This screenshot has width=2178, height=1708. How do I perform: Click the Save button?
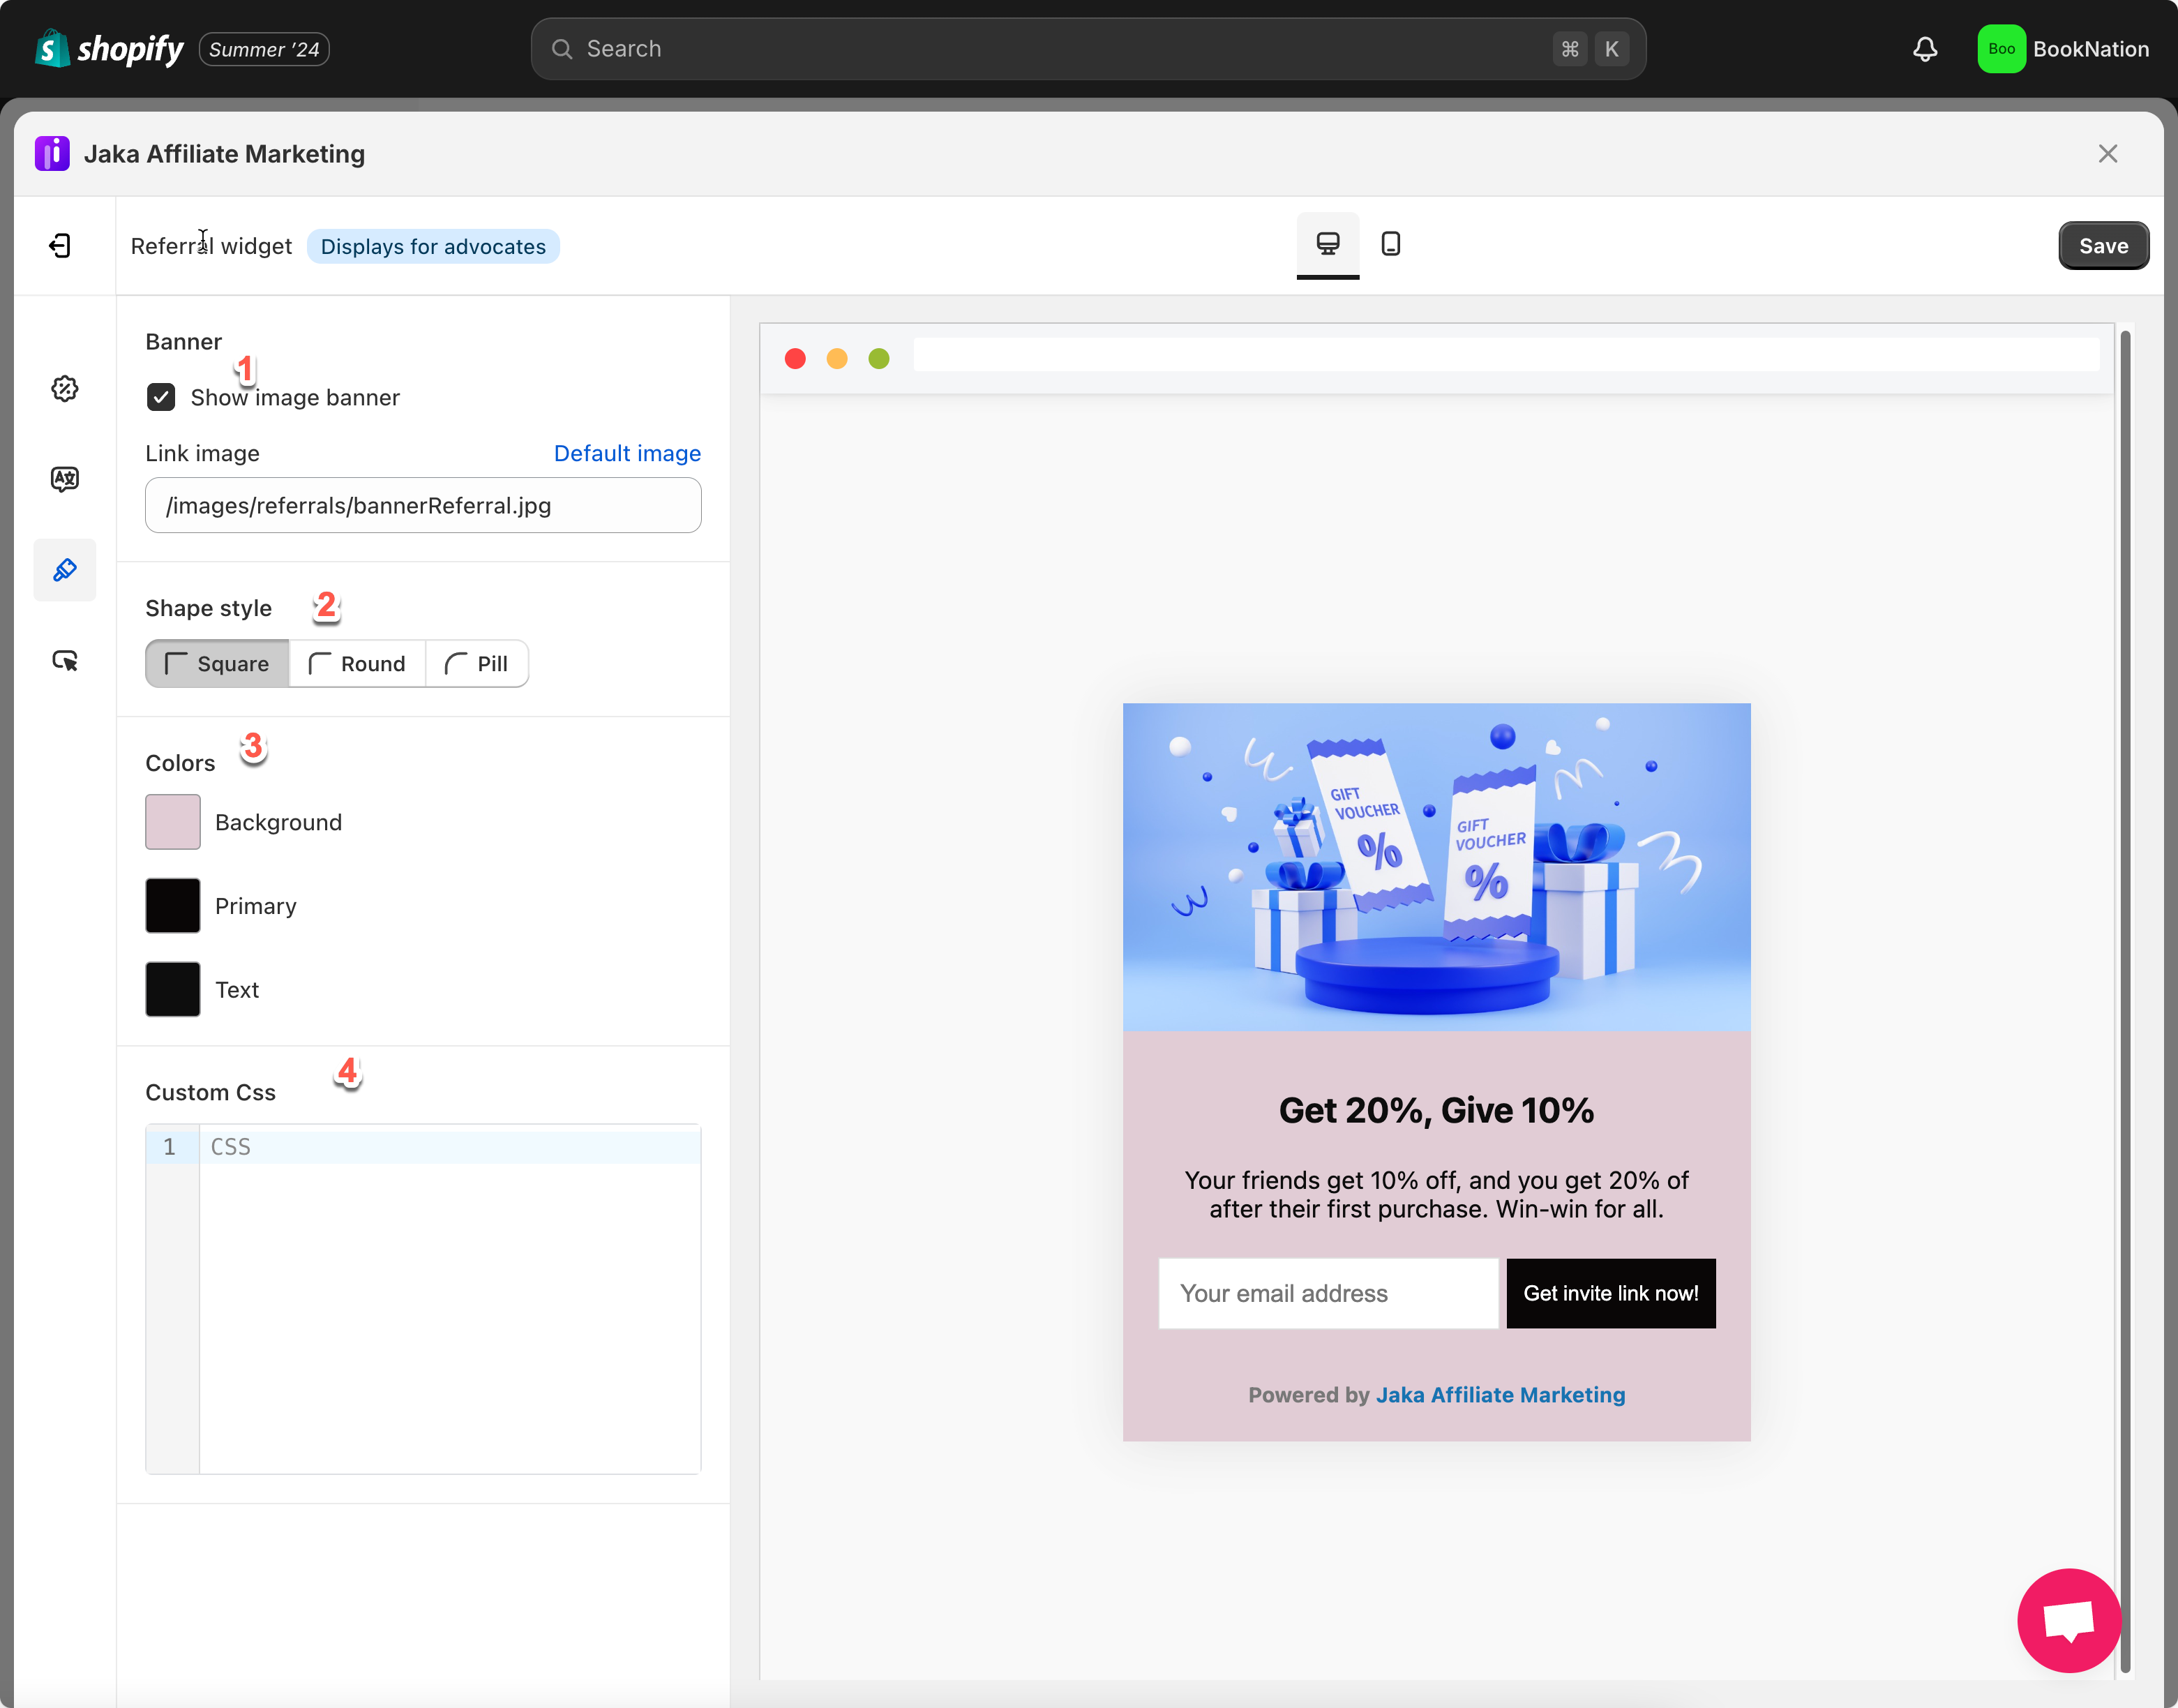(x=2103, y=246)
